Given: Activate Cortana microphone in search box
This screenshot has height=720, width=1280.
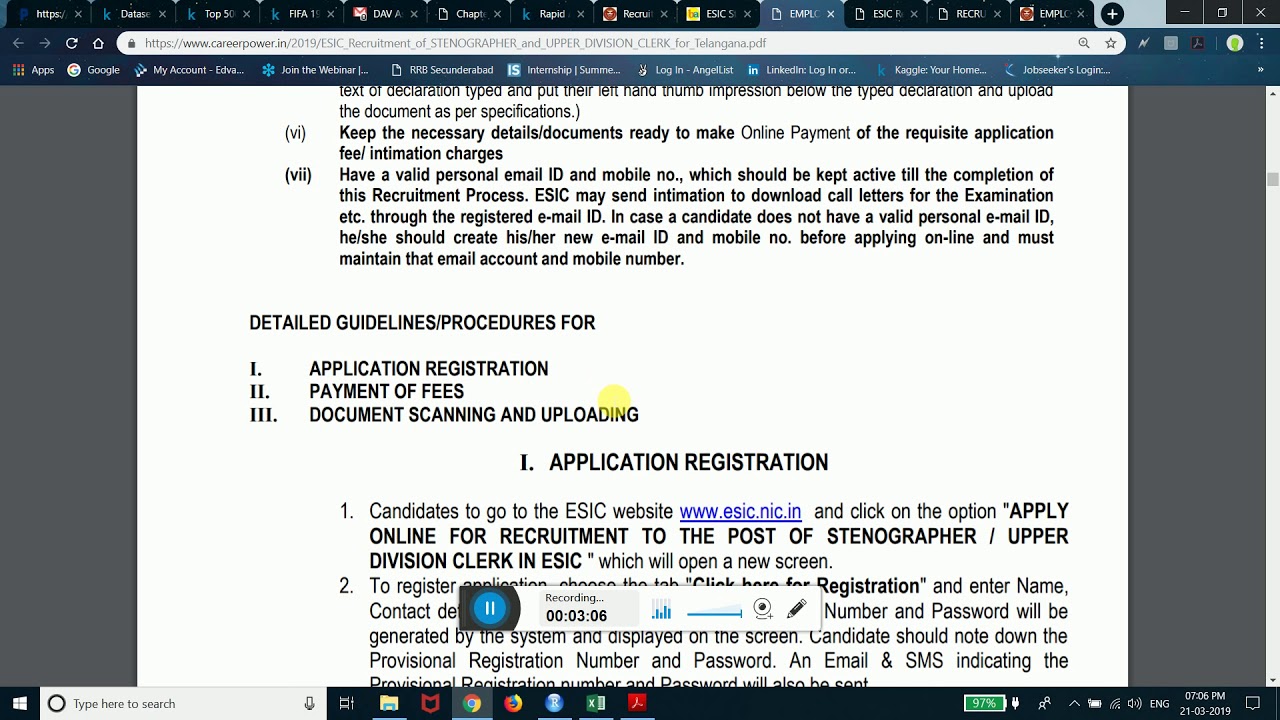Looking at the screenshot, I should (309, 703).
